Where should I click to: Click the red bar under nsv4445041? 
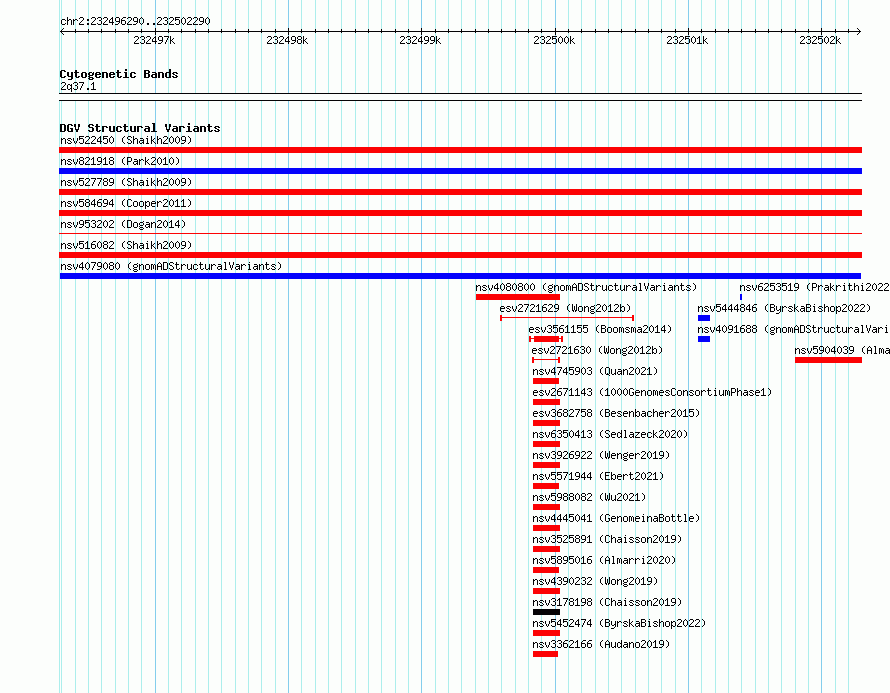click(x=547, y=528)
